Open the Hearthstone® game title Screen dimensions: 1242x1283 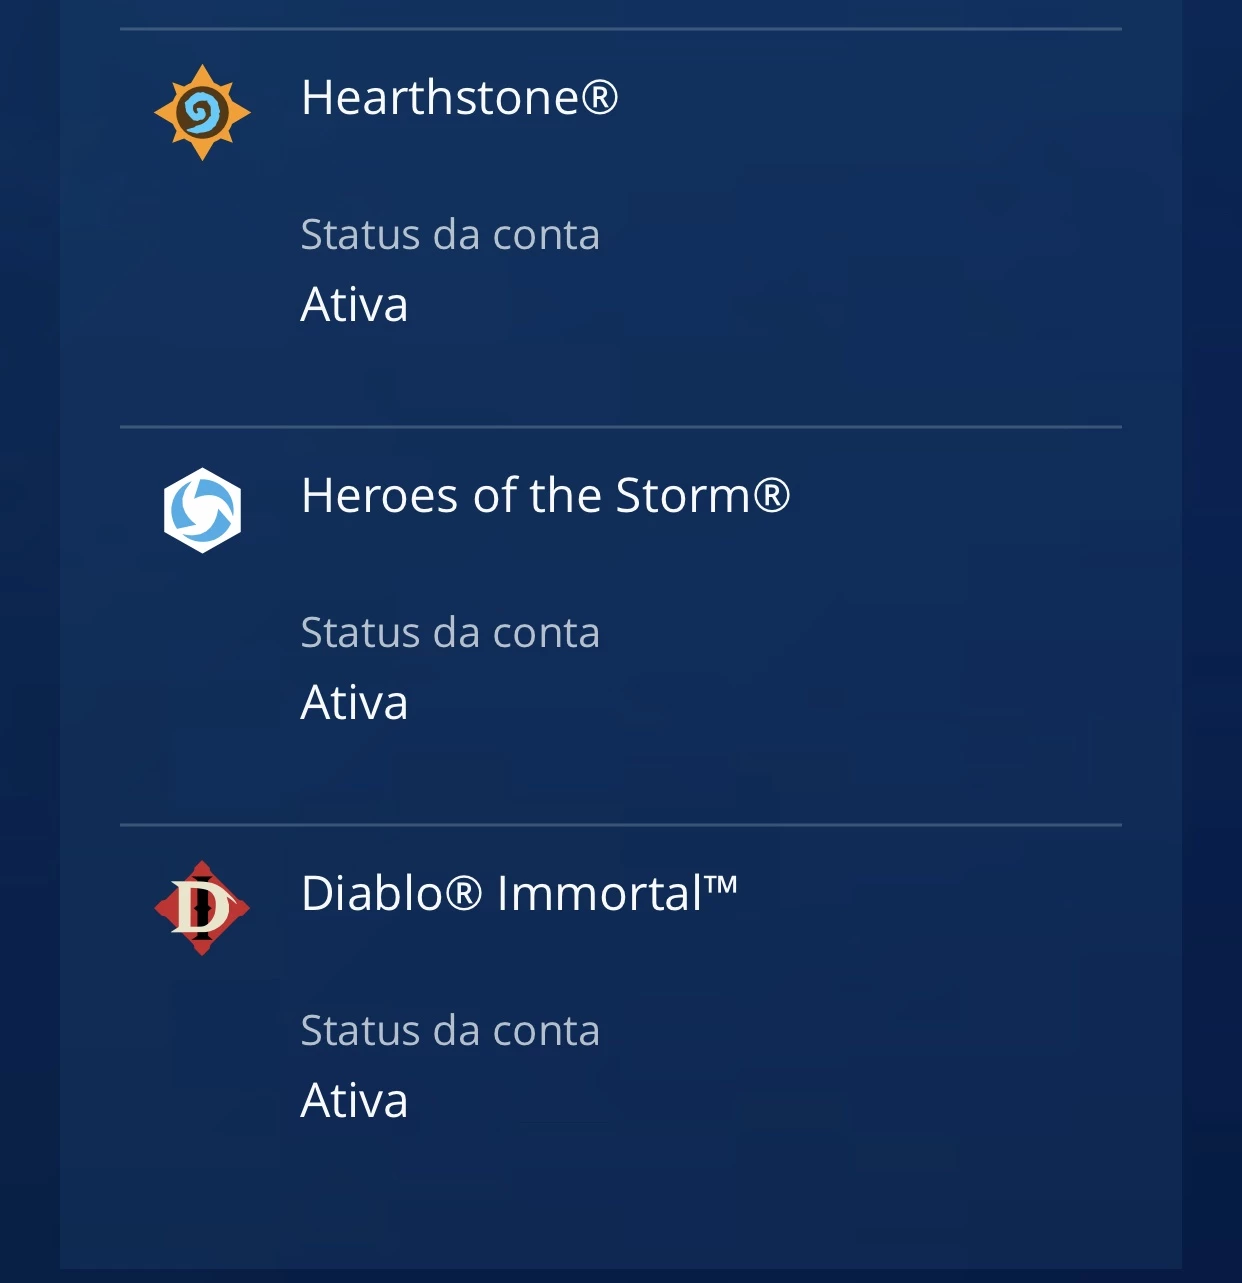tap(460, 98)
